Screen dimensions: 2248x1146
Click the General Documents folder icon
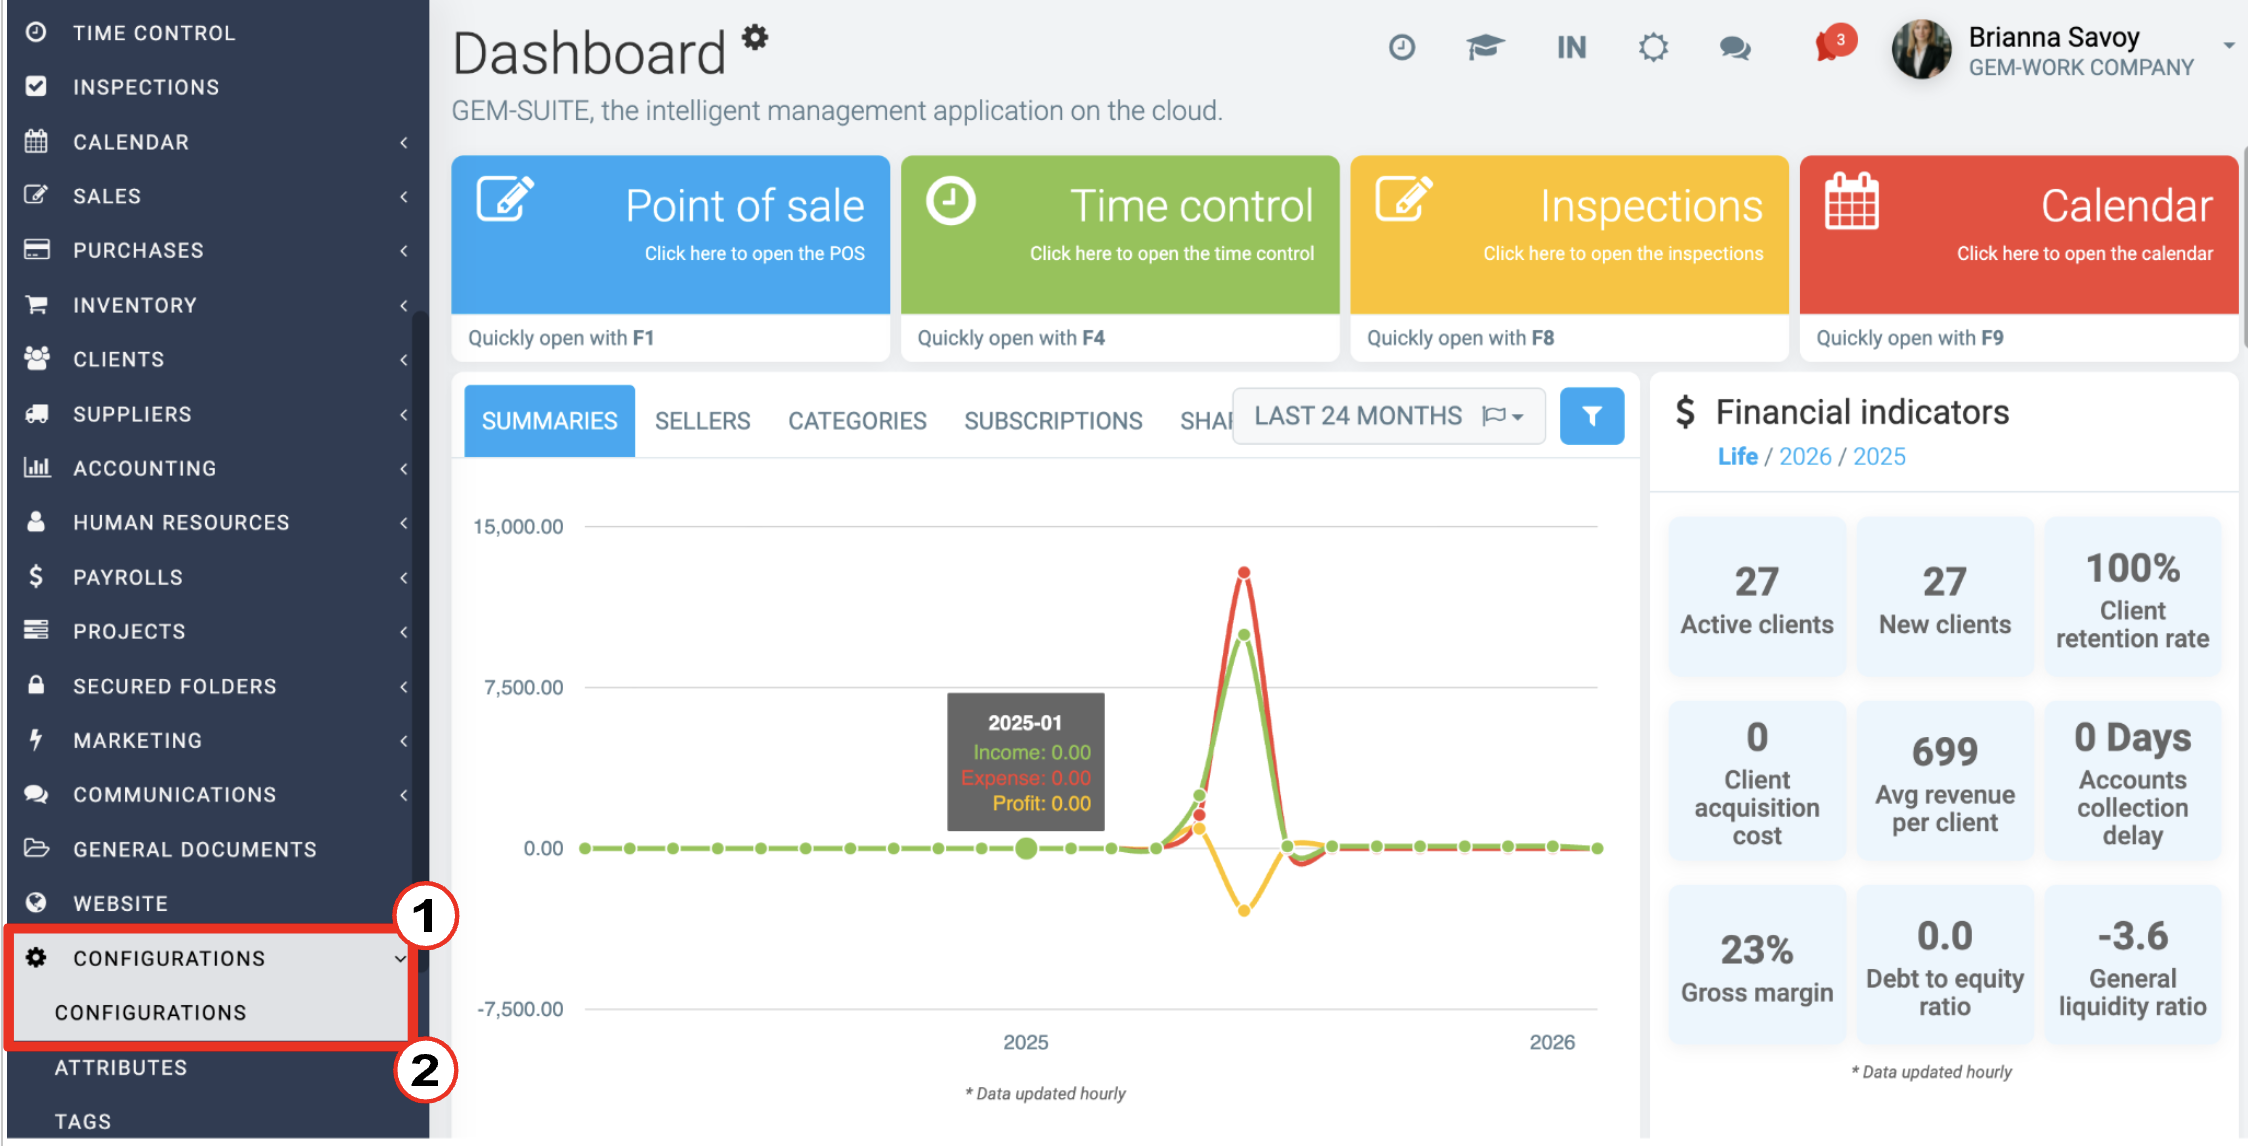pos(36,848)
